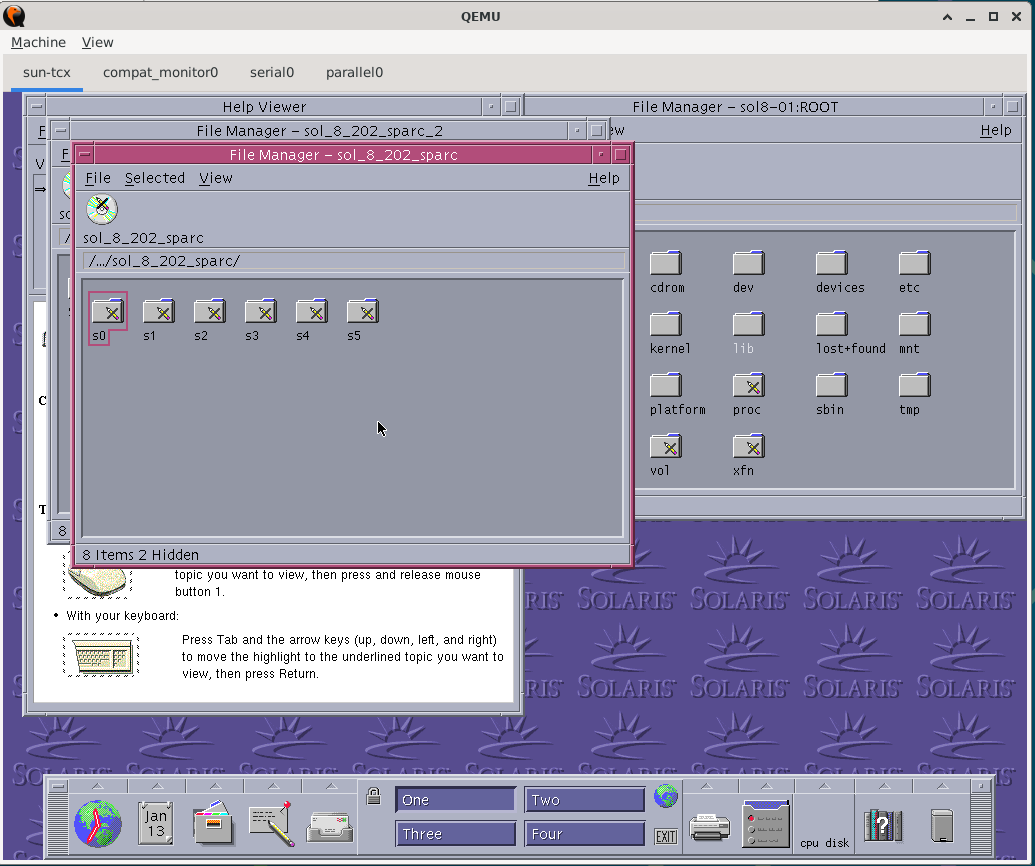Open the Text Note pencil icon

point(271,824)
